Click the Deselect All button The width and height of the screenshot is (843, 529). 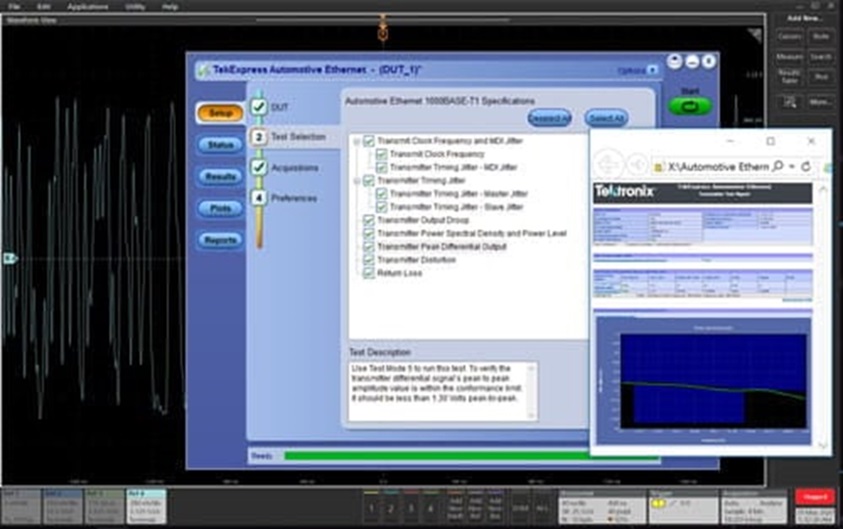(549, 118)
